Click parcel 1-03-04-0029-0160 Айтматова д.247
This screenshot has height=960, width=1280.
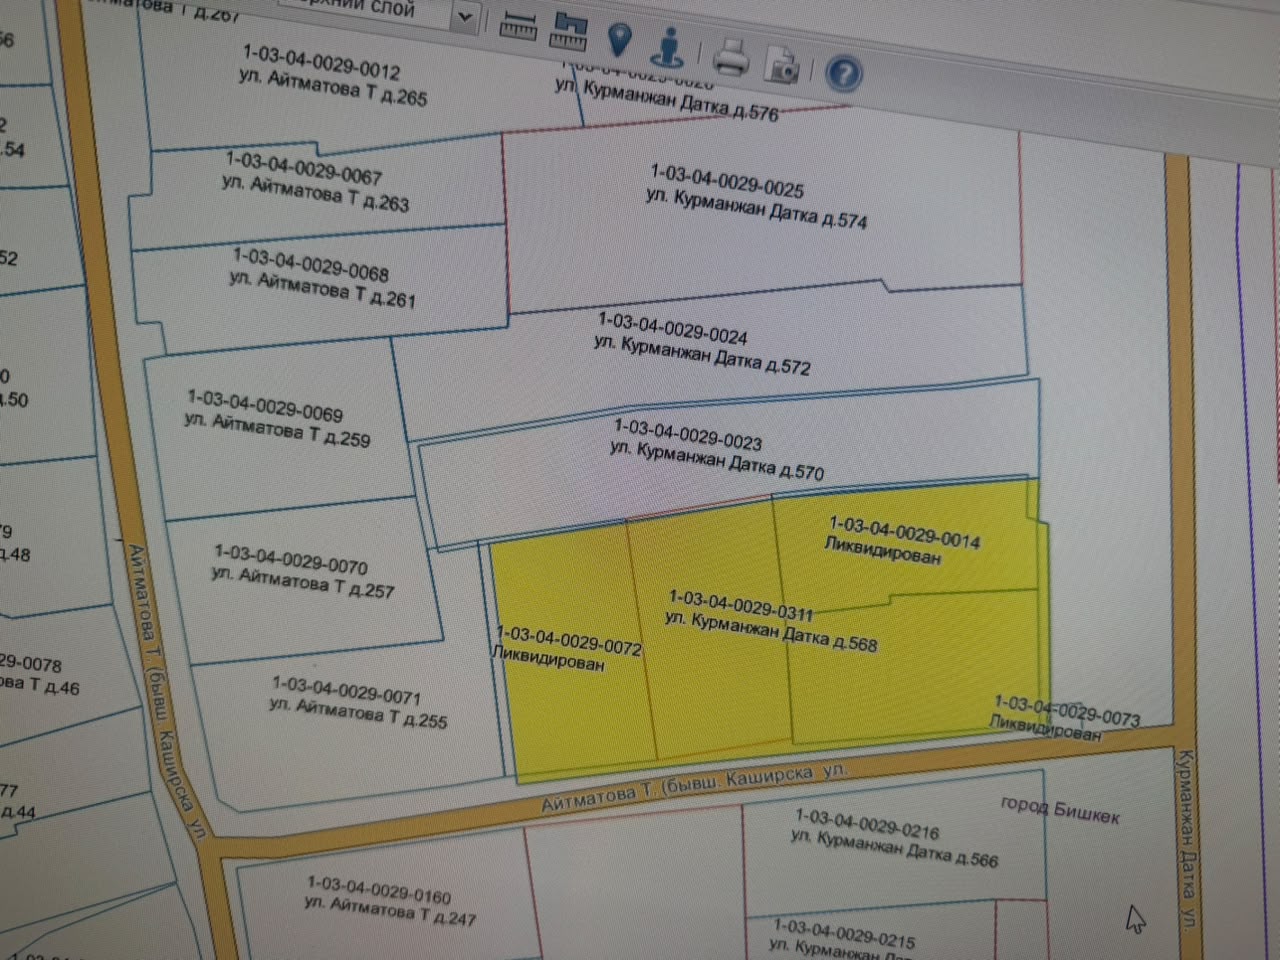click(x=390, y=900)
